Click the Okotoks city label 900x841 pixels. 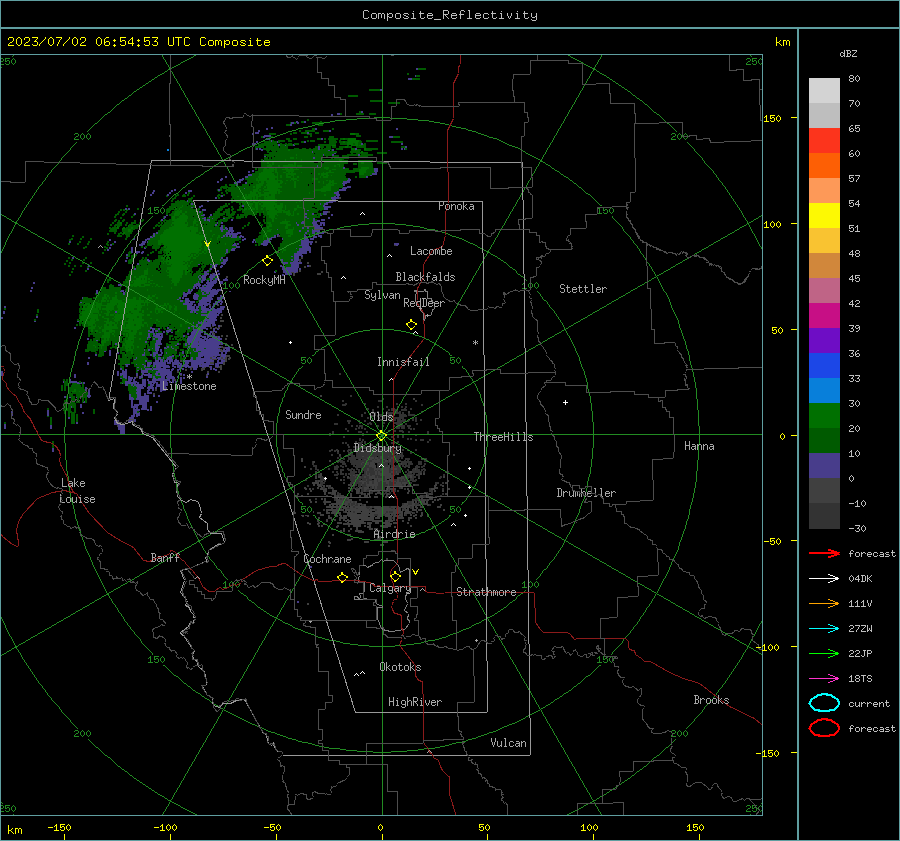(400, 667)
